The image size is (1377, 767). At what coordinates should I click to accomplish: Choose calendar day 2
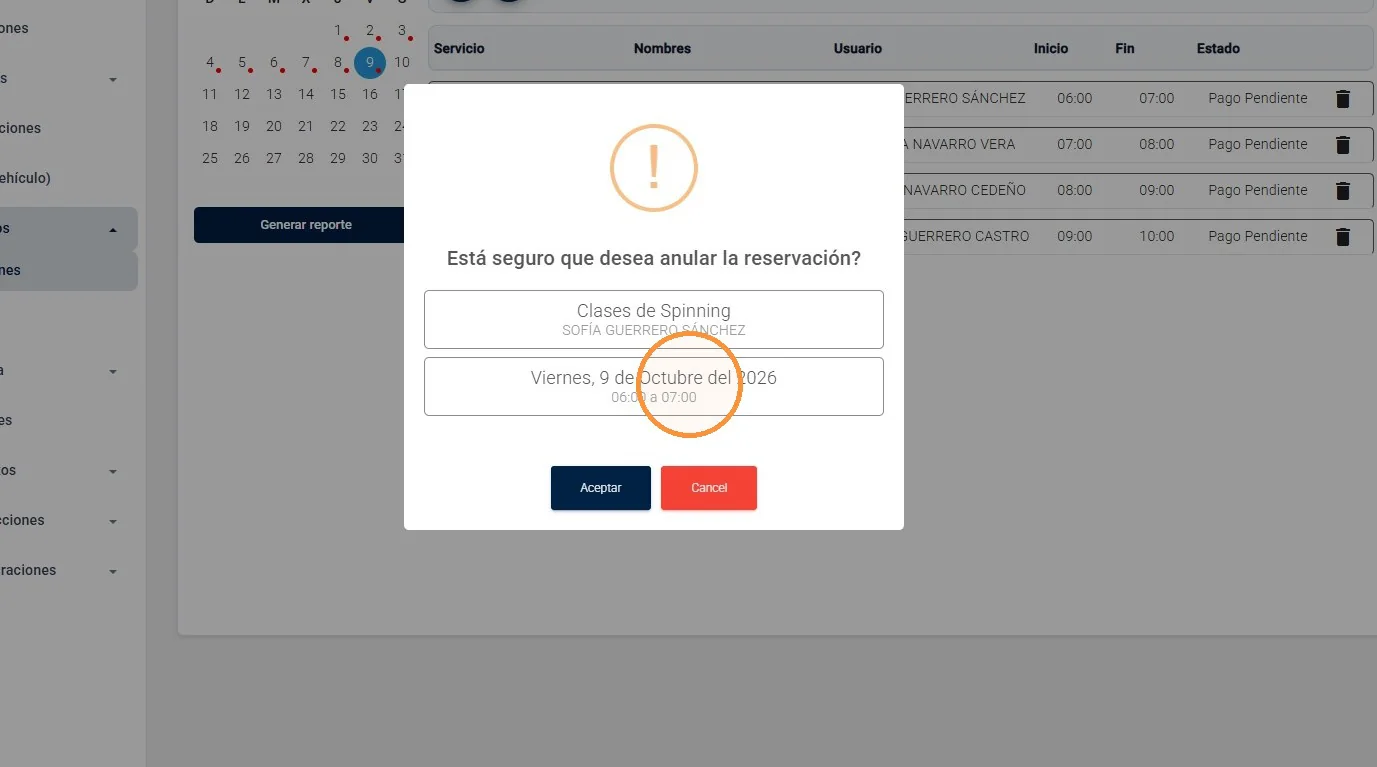[x=370, y=30]
